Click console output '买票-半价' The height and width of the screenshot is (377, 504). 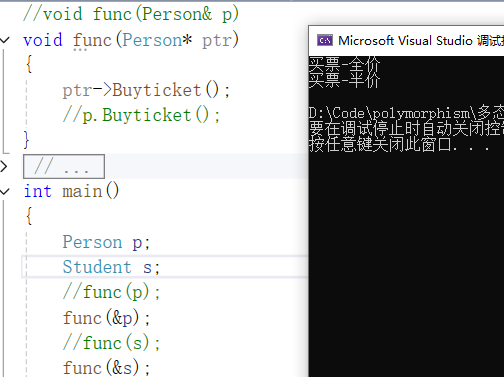pos(344,80)
